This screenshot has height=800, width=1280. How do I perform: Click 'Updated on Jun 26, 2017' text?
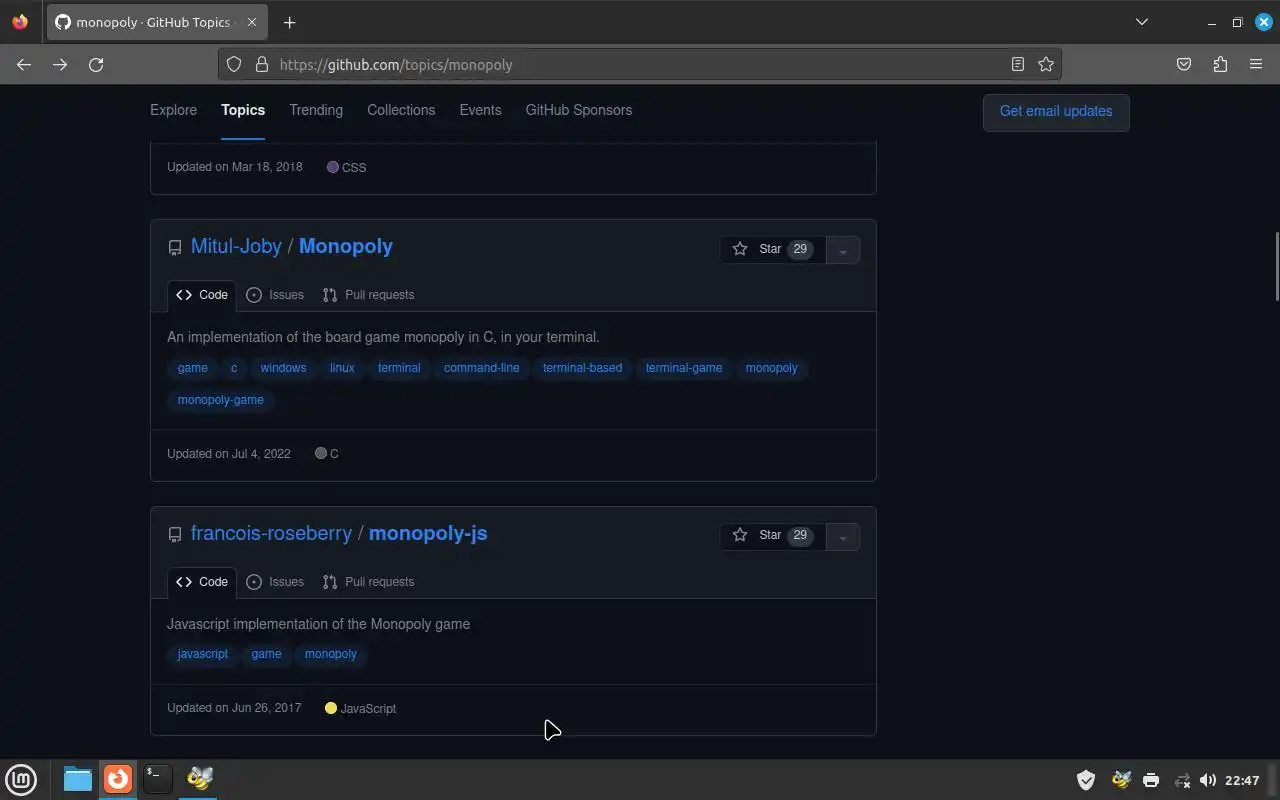[x=234, y=708]
